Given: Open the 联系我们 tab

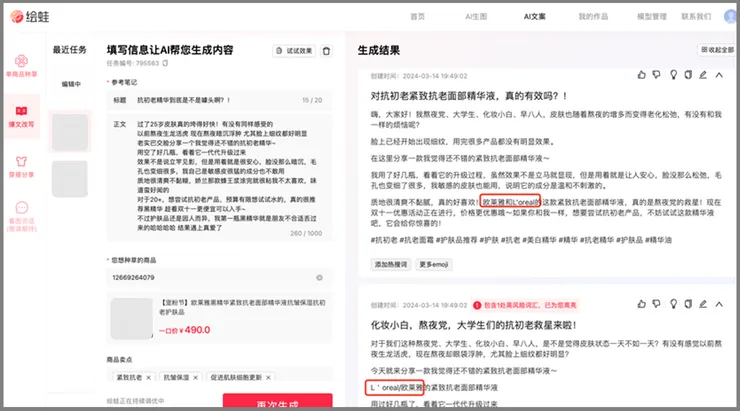Looking at the screenshot, I should 696,17.
